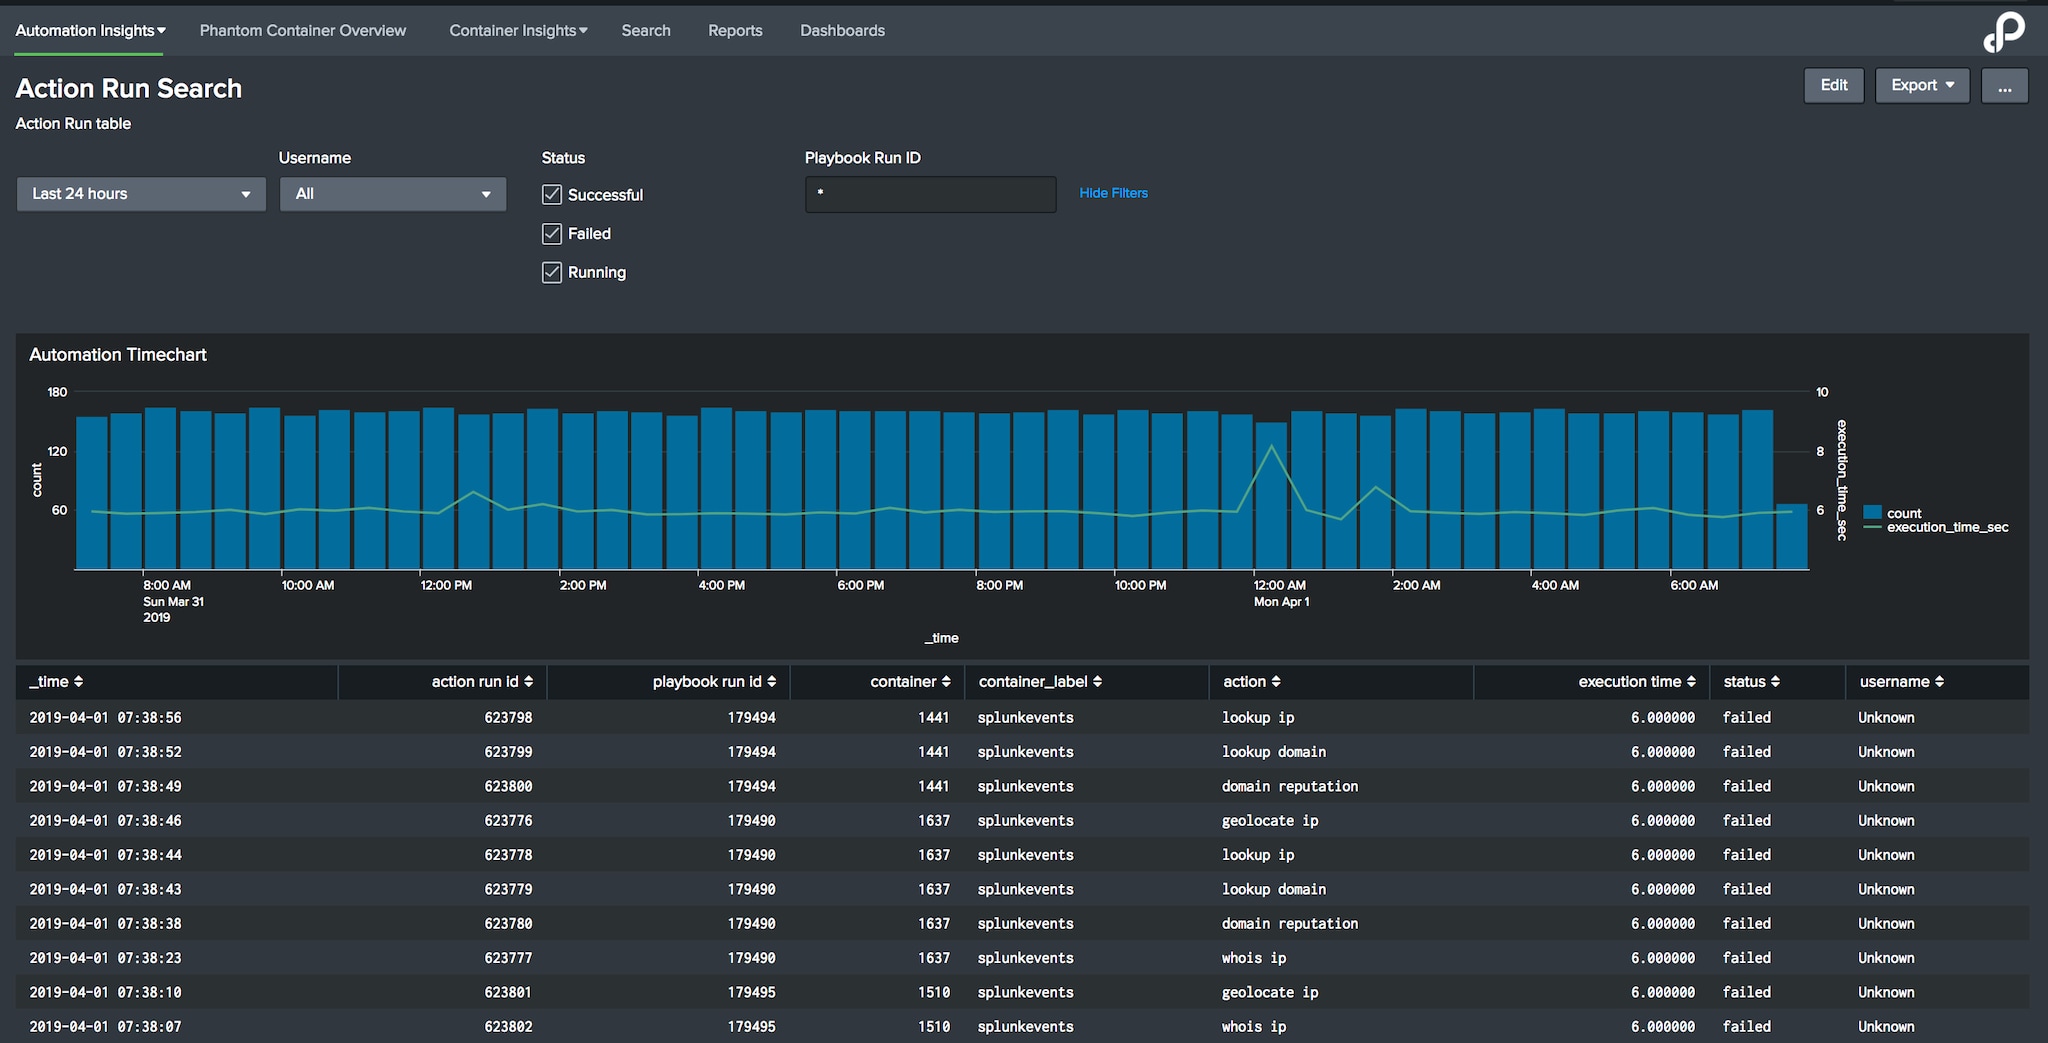Click timestamp 2019-04-01 07:38:46
The width and height of the screenshot is (2048, 1043).
(x=105, y=820)
